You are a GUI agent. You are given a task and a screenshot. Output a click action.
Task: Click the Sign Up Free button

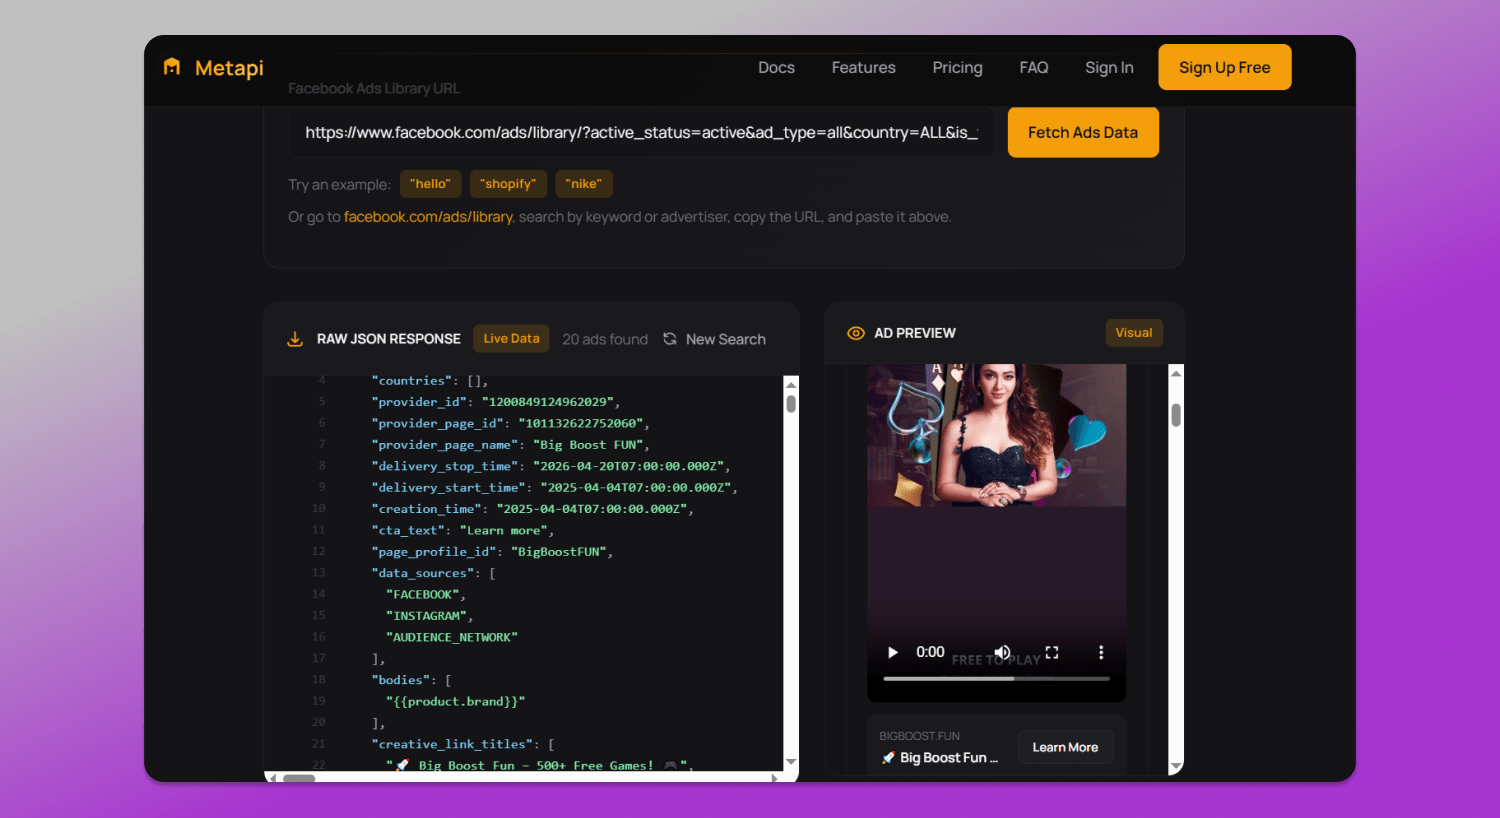click(x=1225, y=67)
